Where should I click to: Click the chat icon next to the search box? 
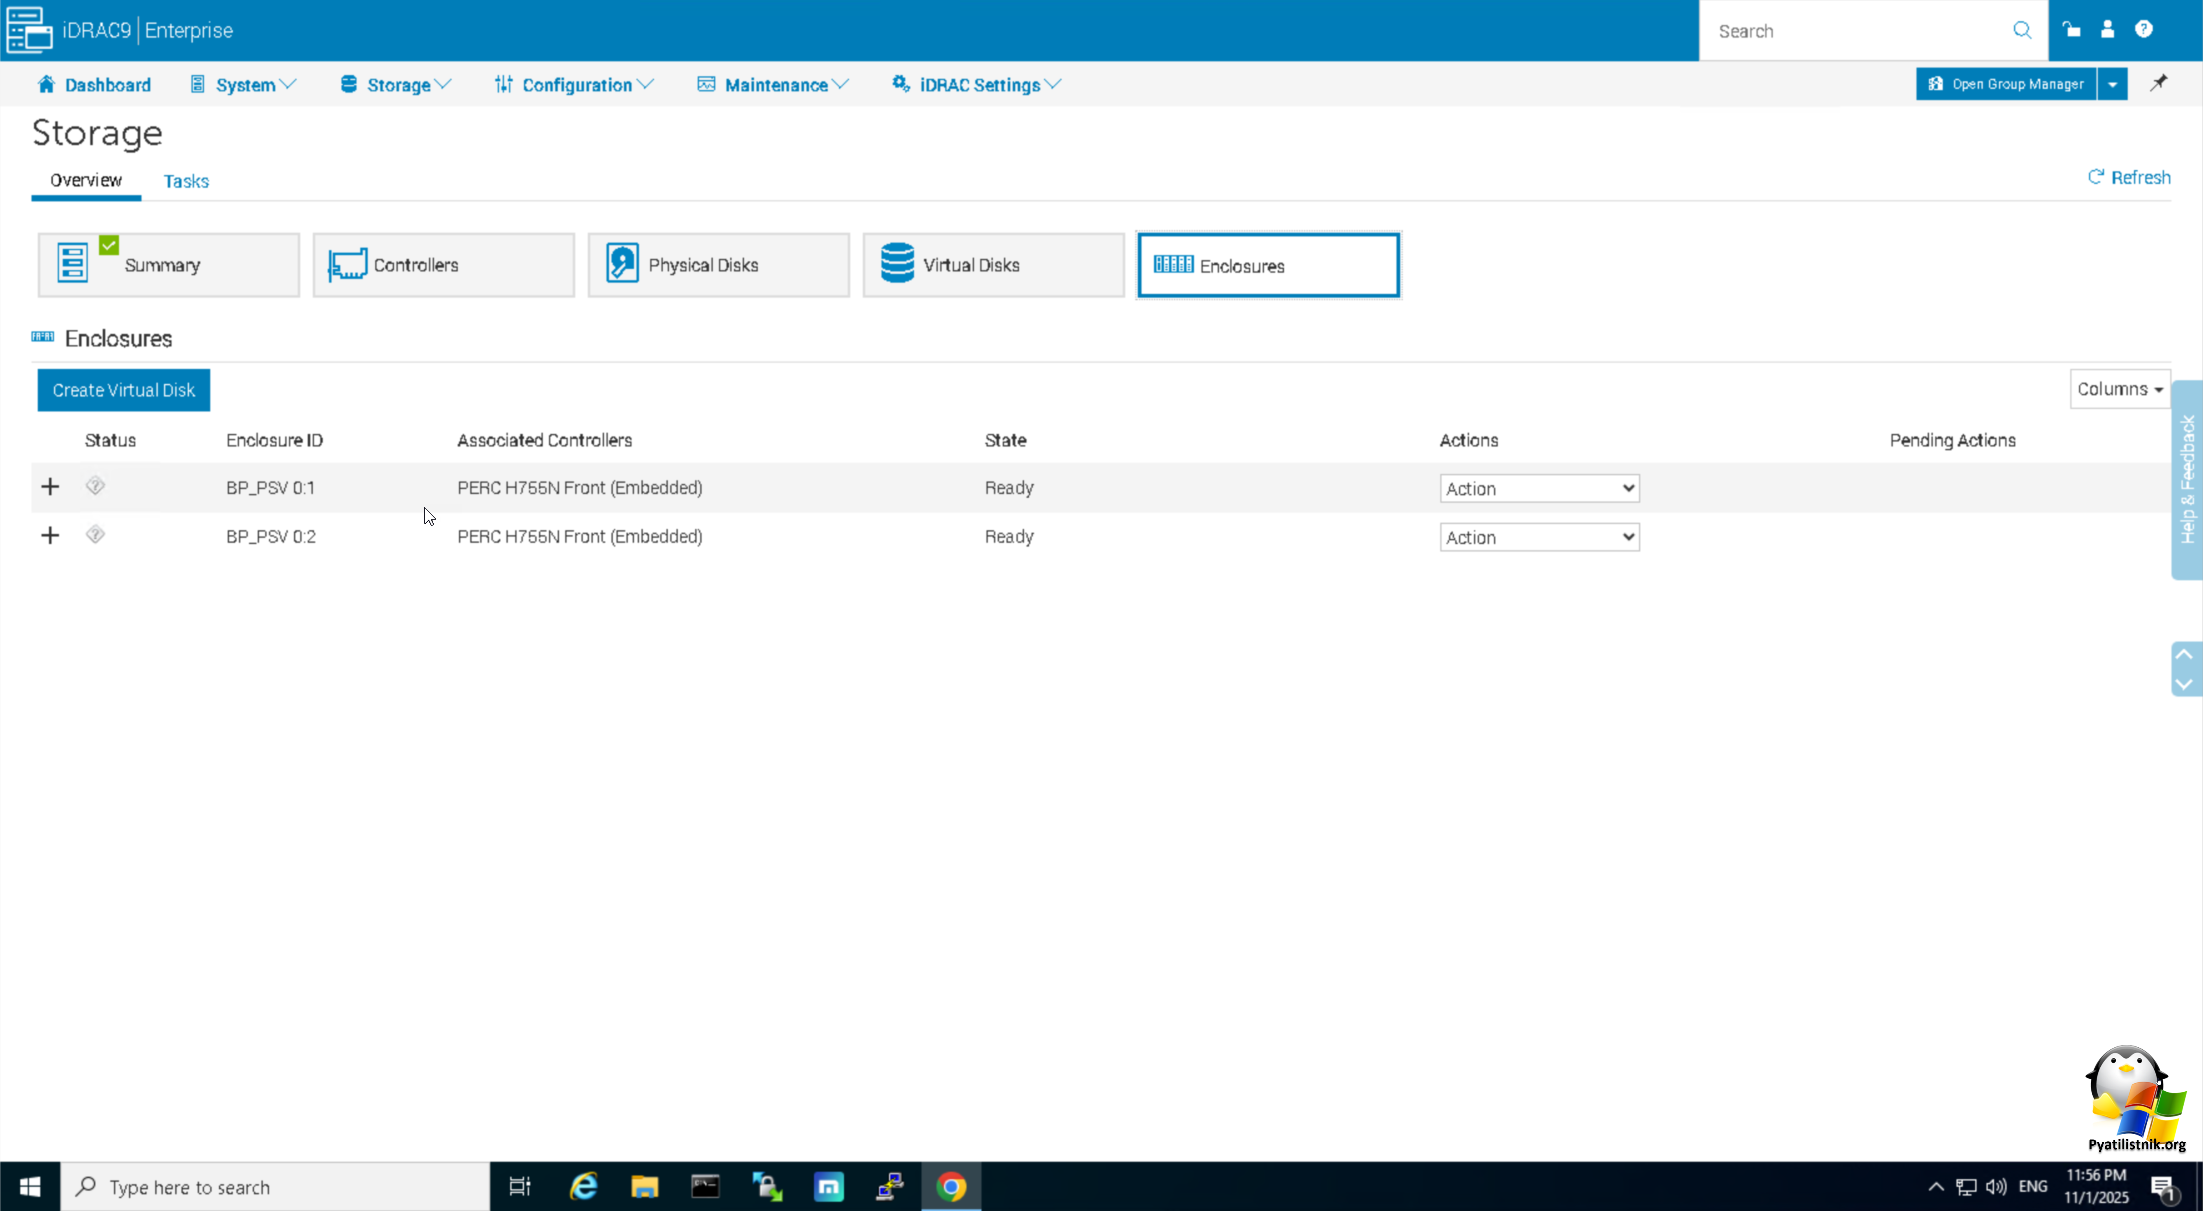tap(2071, 30)
